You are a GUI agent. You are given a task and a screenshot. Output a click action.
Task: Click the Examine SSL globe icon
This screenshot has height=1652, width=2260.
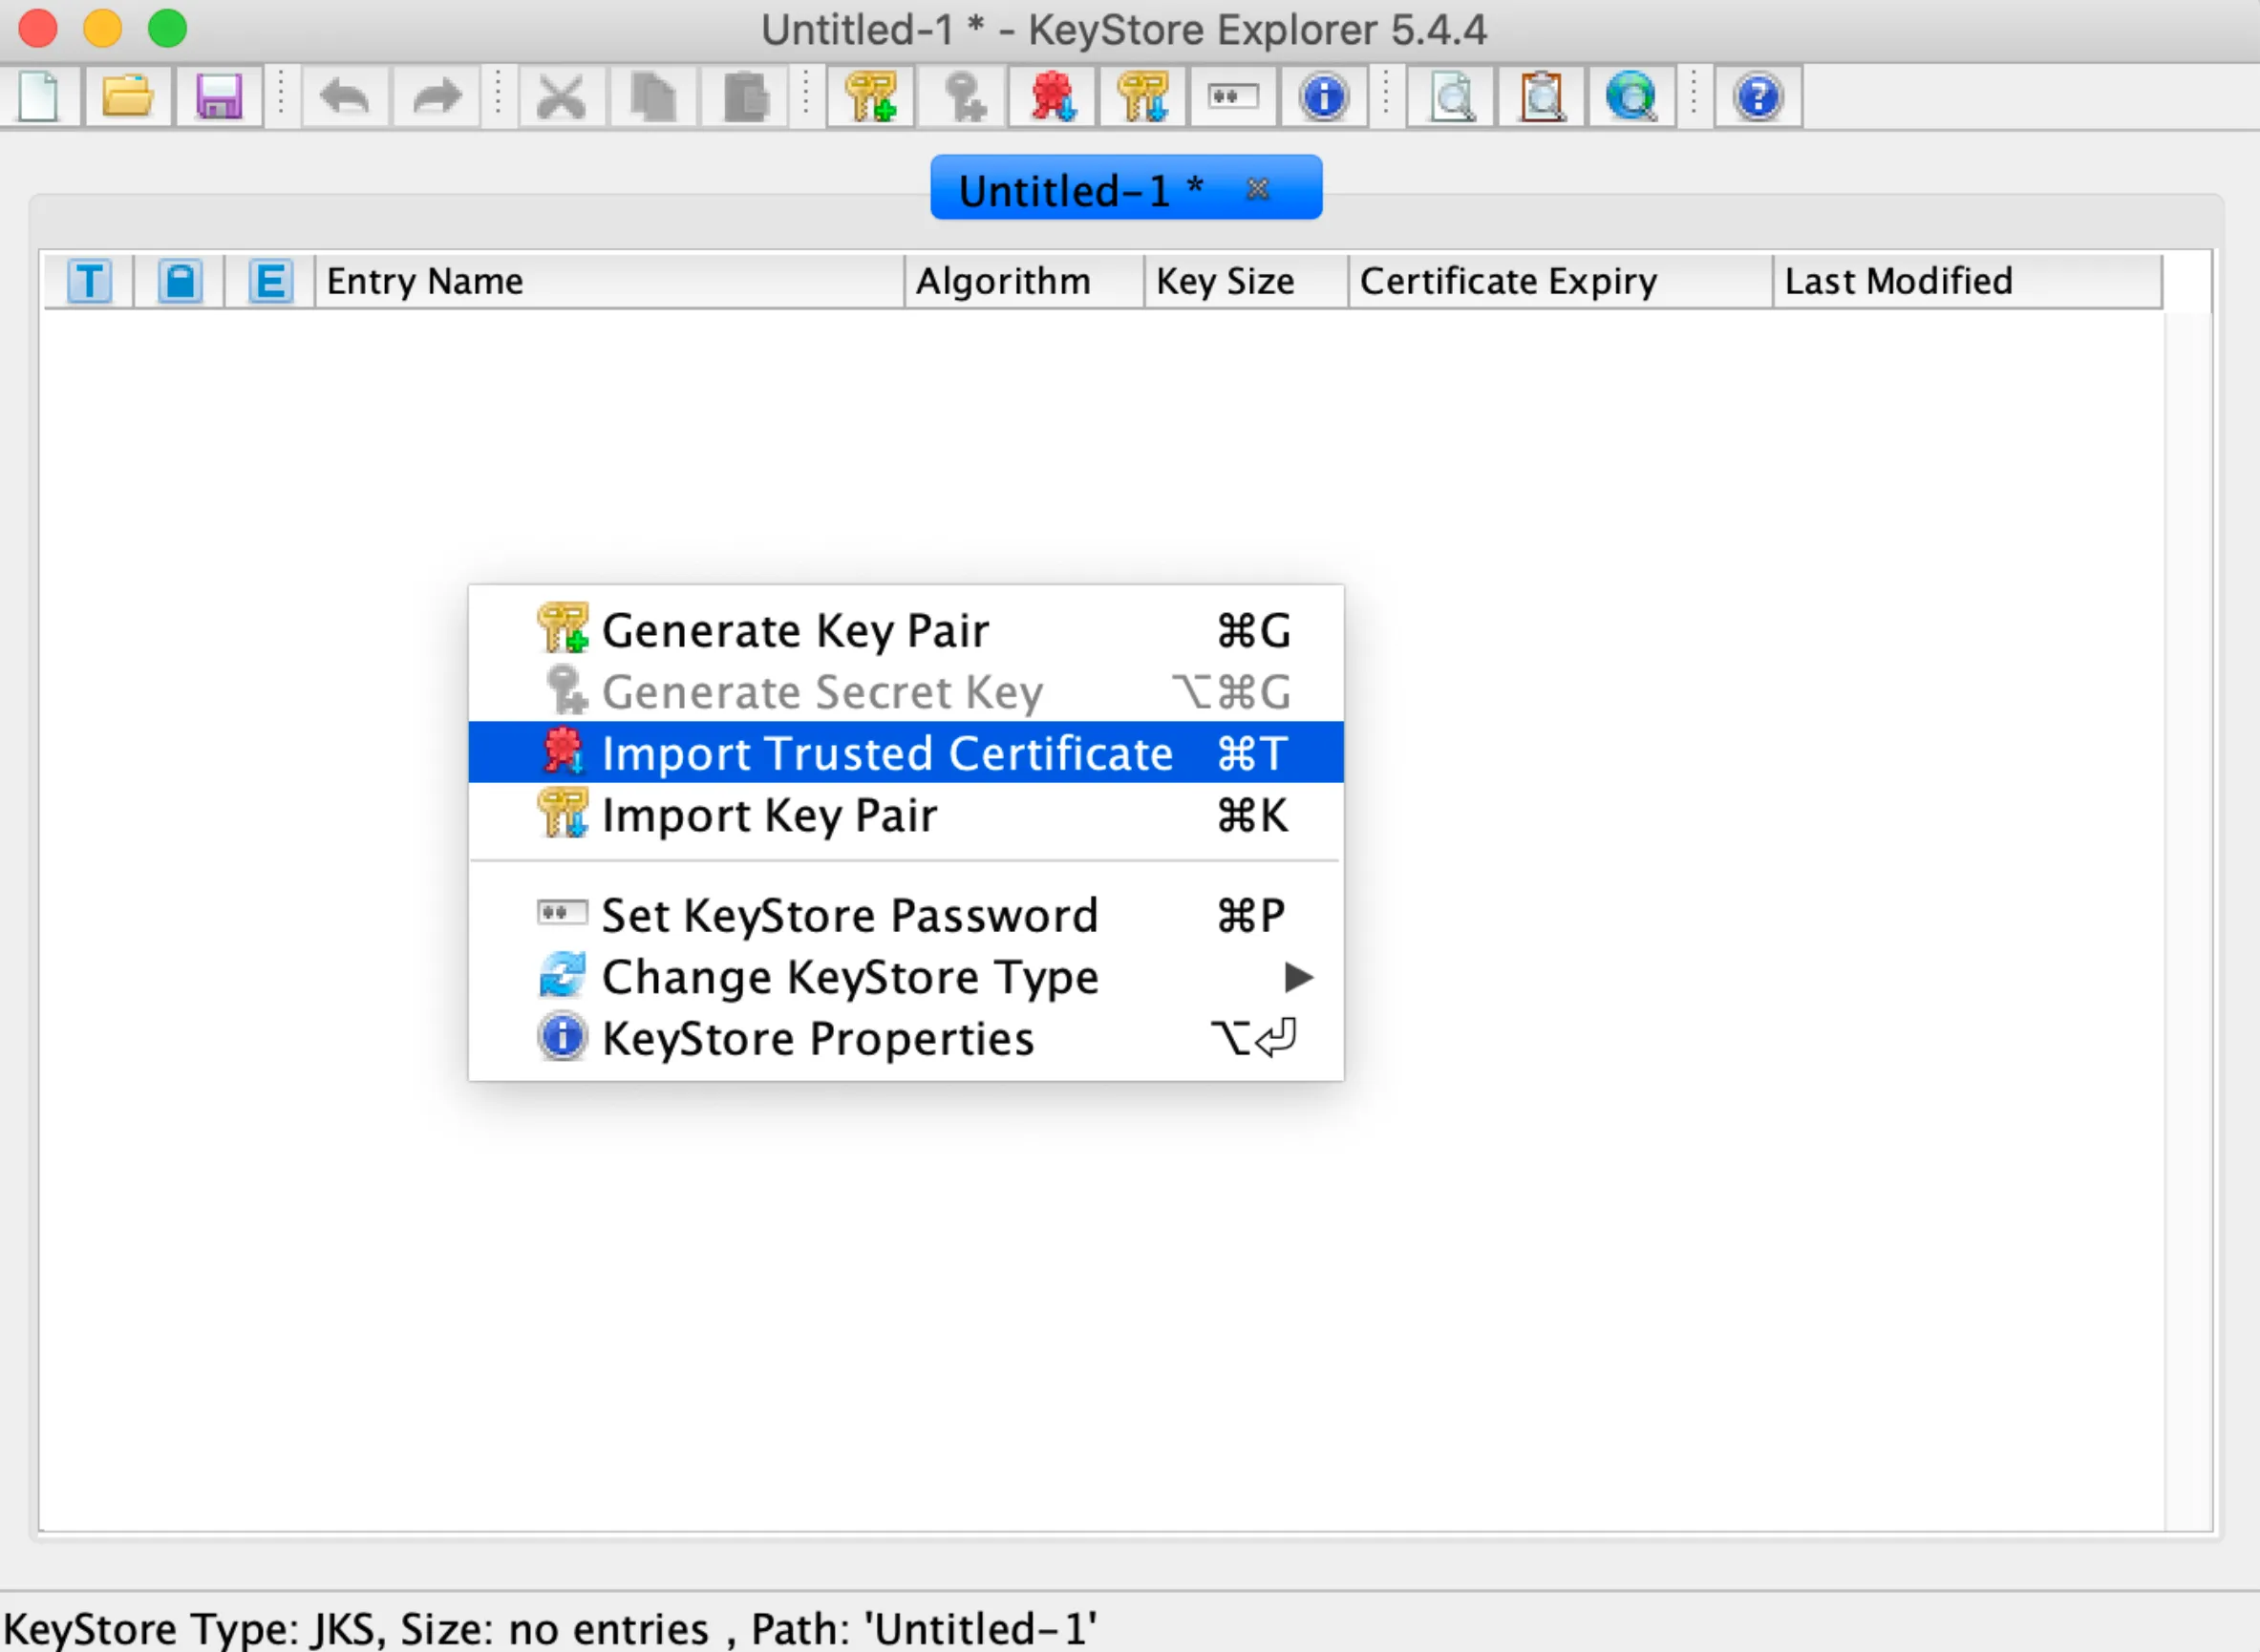pyautogui.click(x=1631, y=97)
